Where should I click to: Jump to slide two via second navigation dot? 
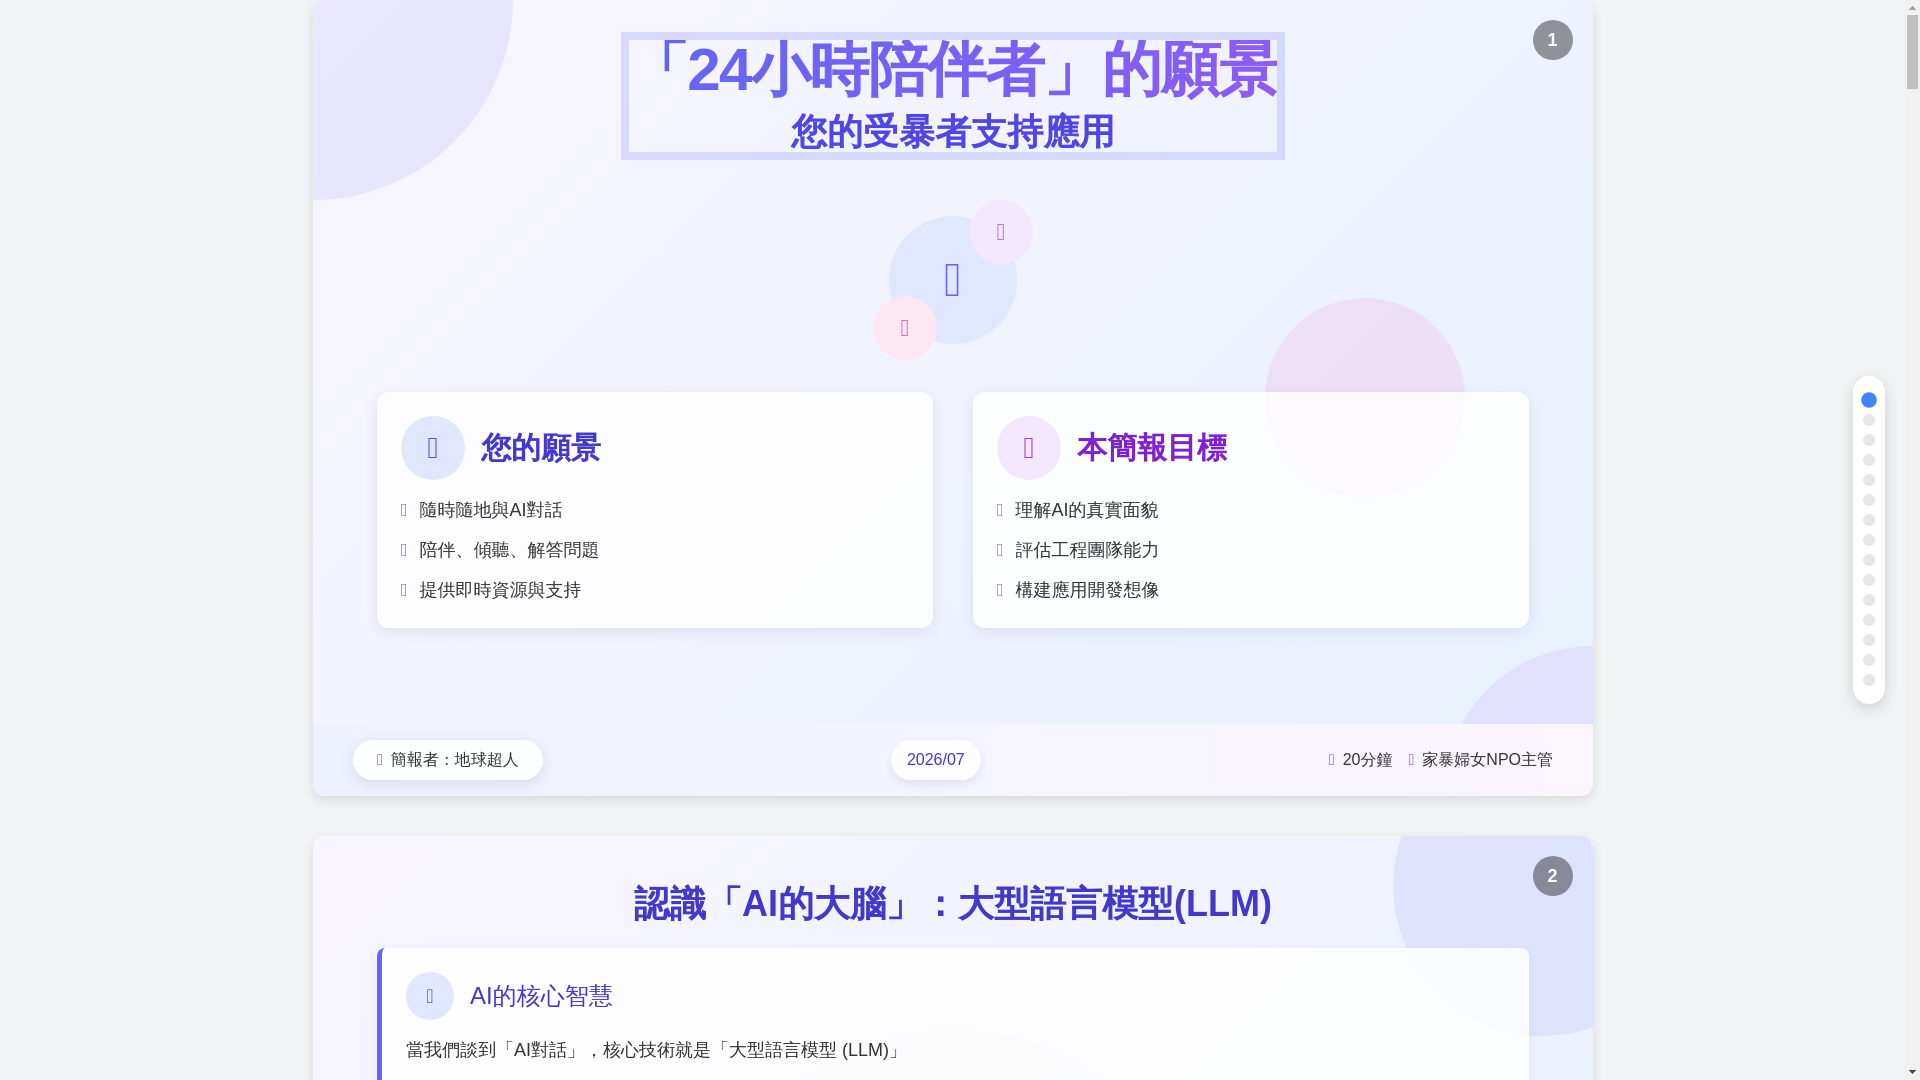pos(1868,420)
